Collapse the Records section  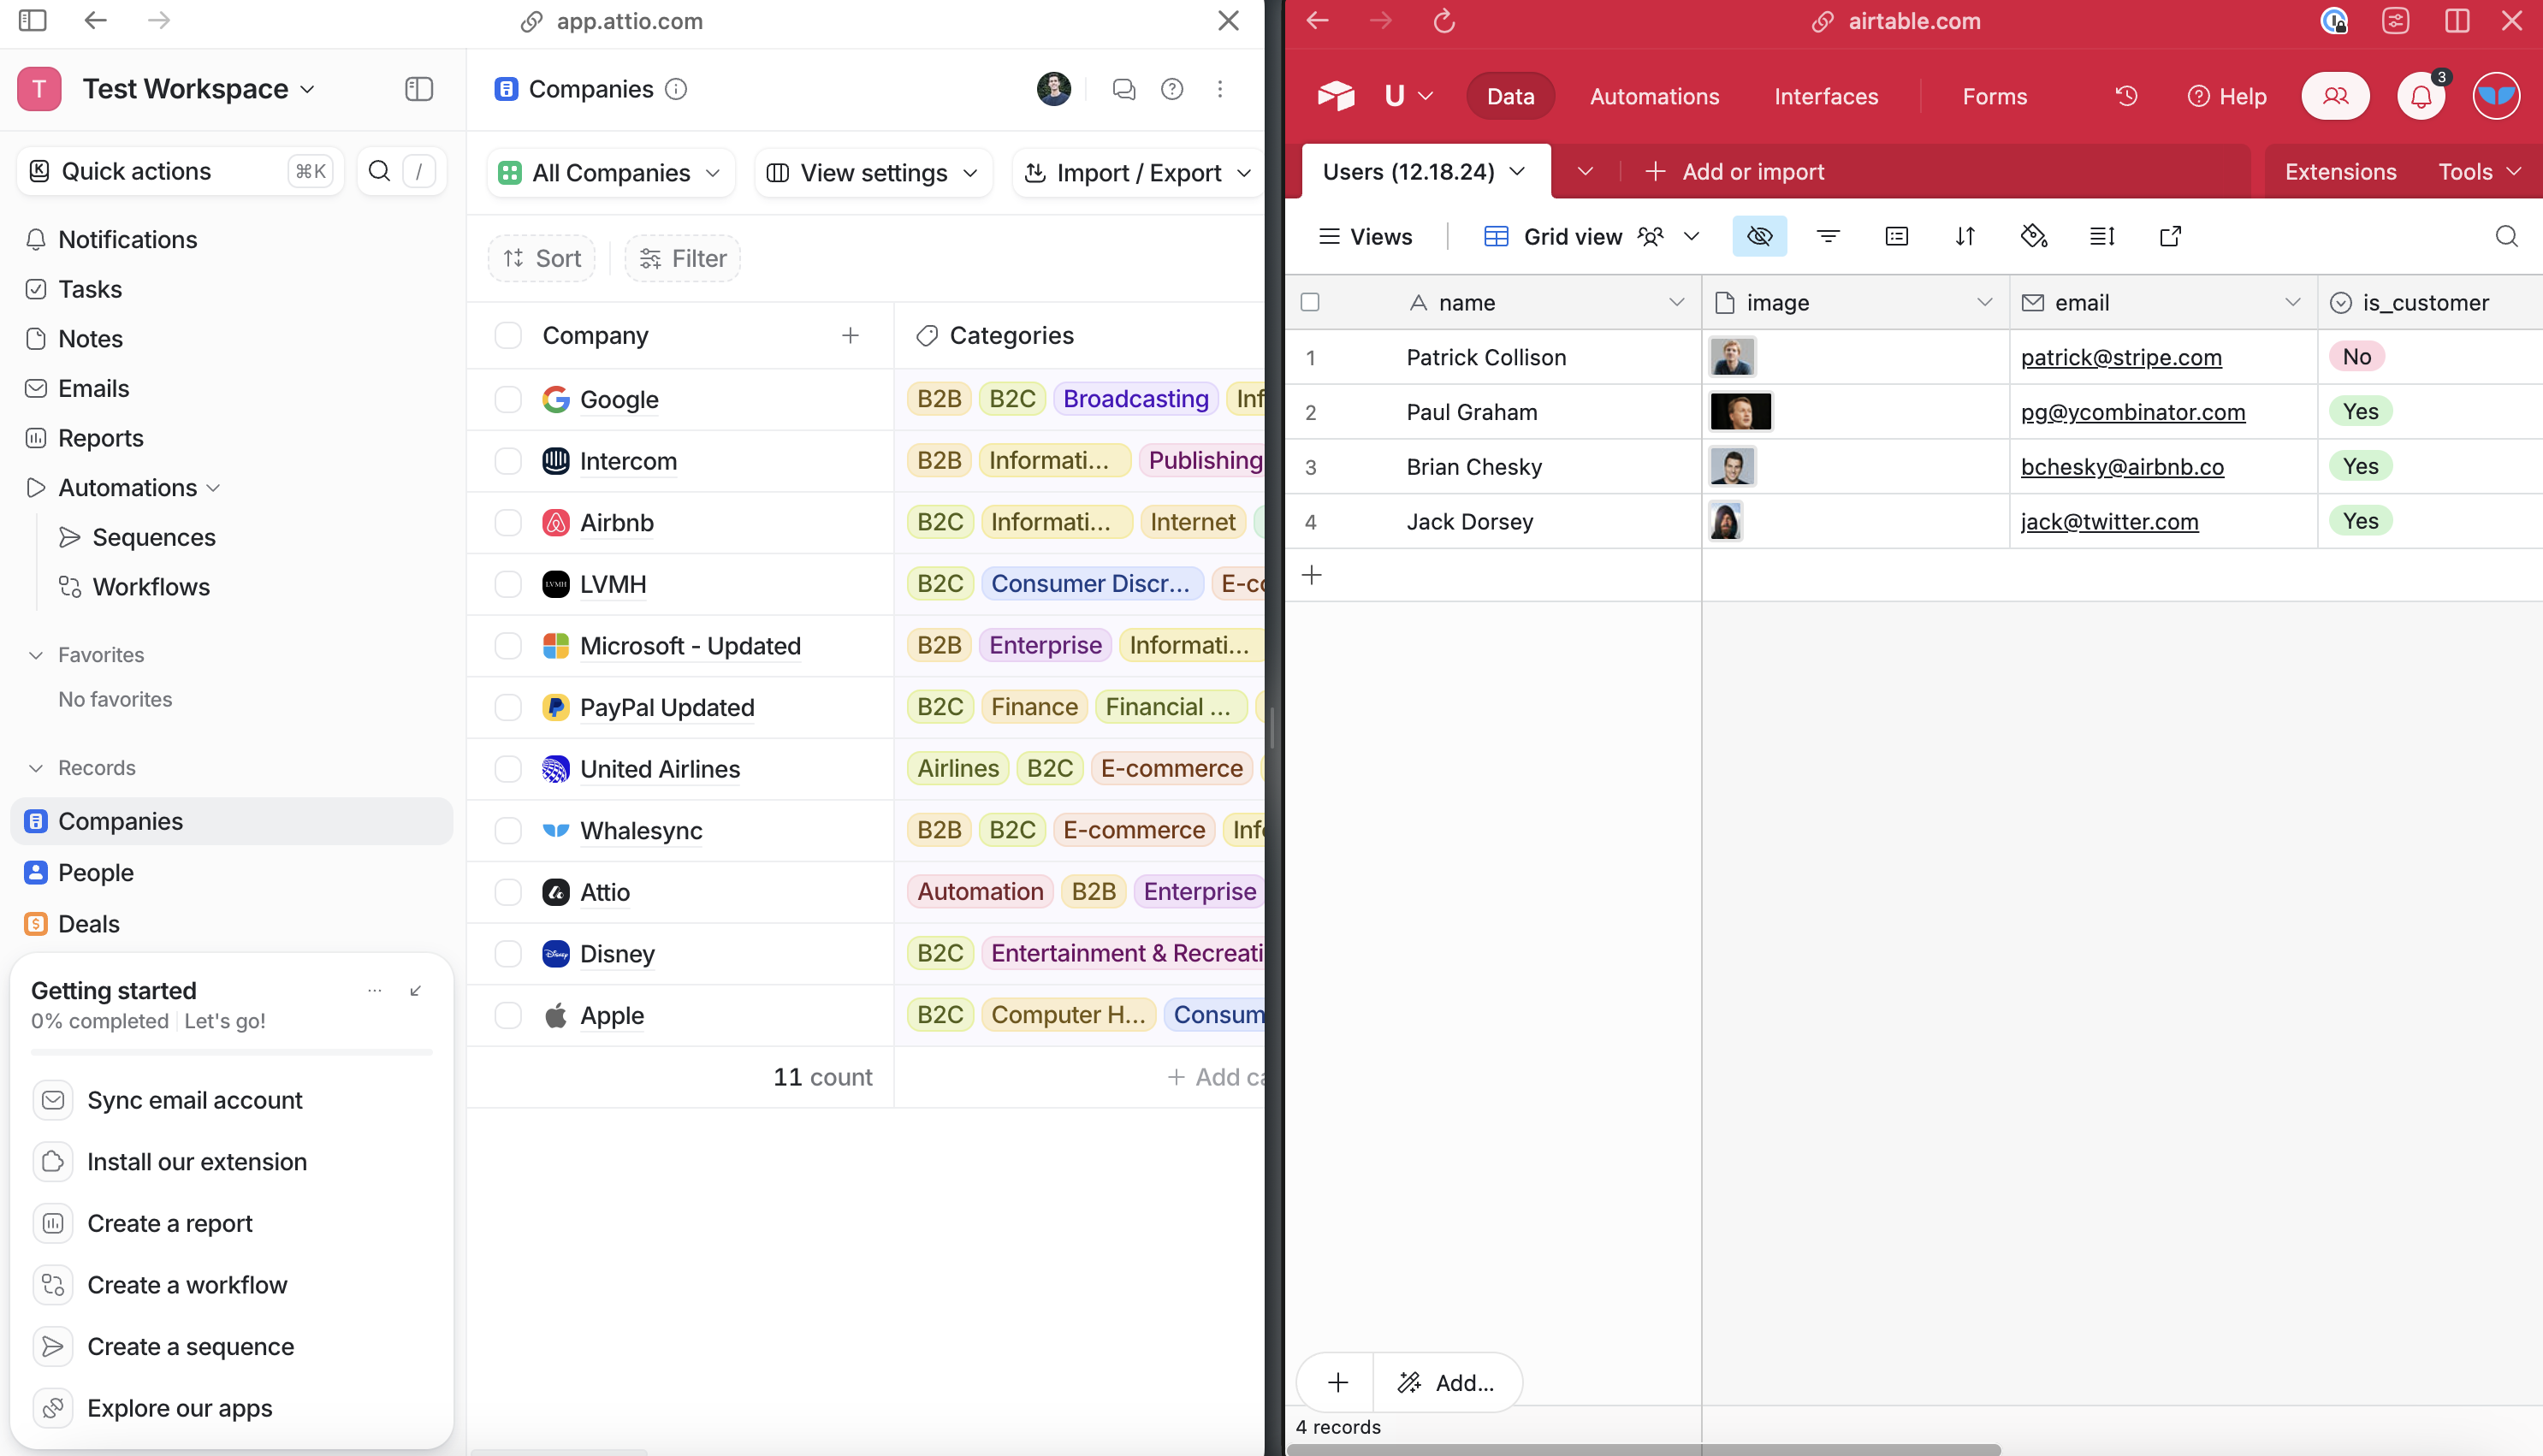tap(36, 768)
